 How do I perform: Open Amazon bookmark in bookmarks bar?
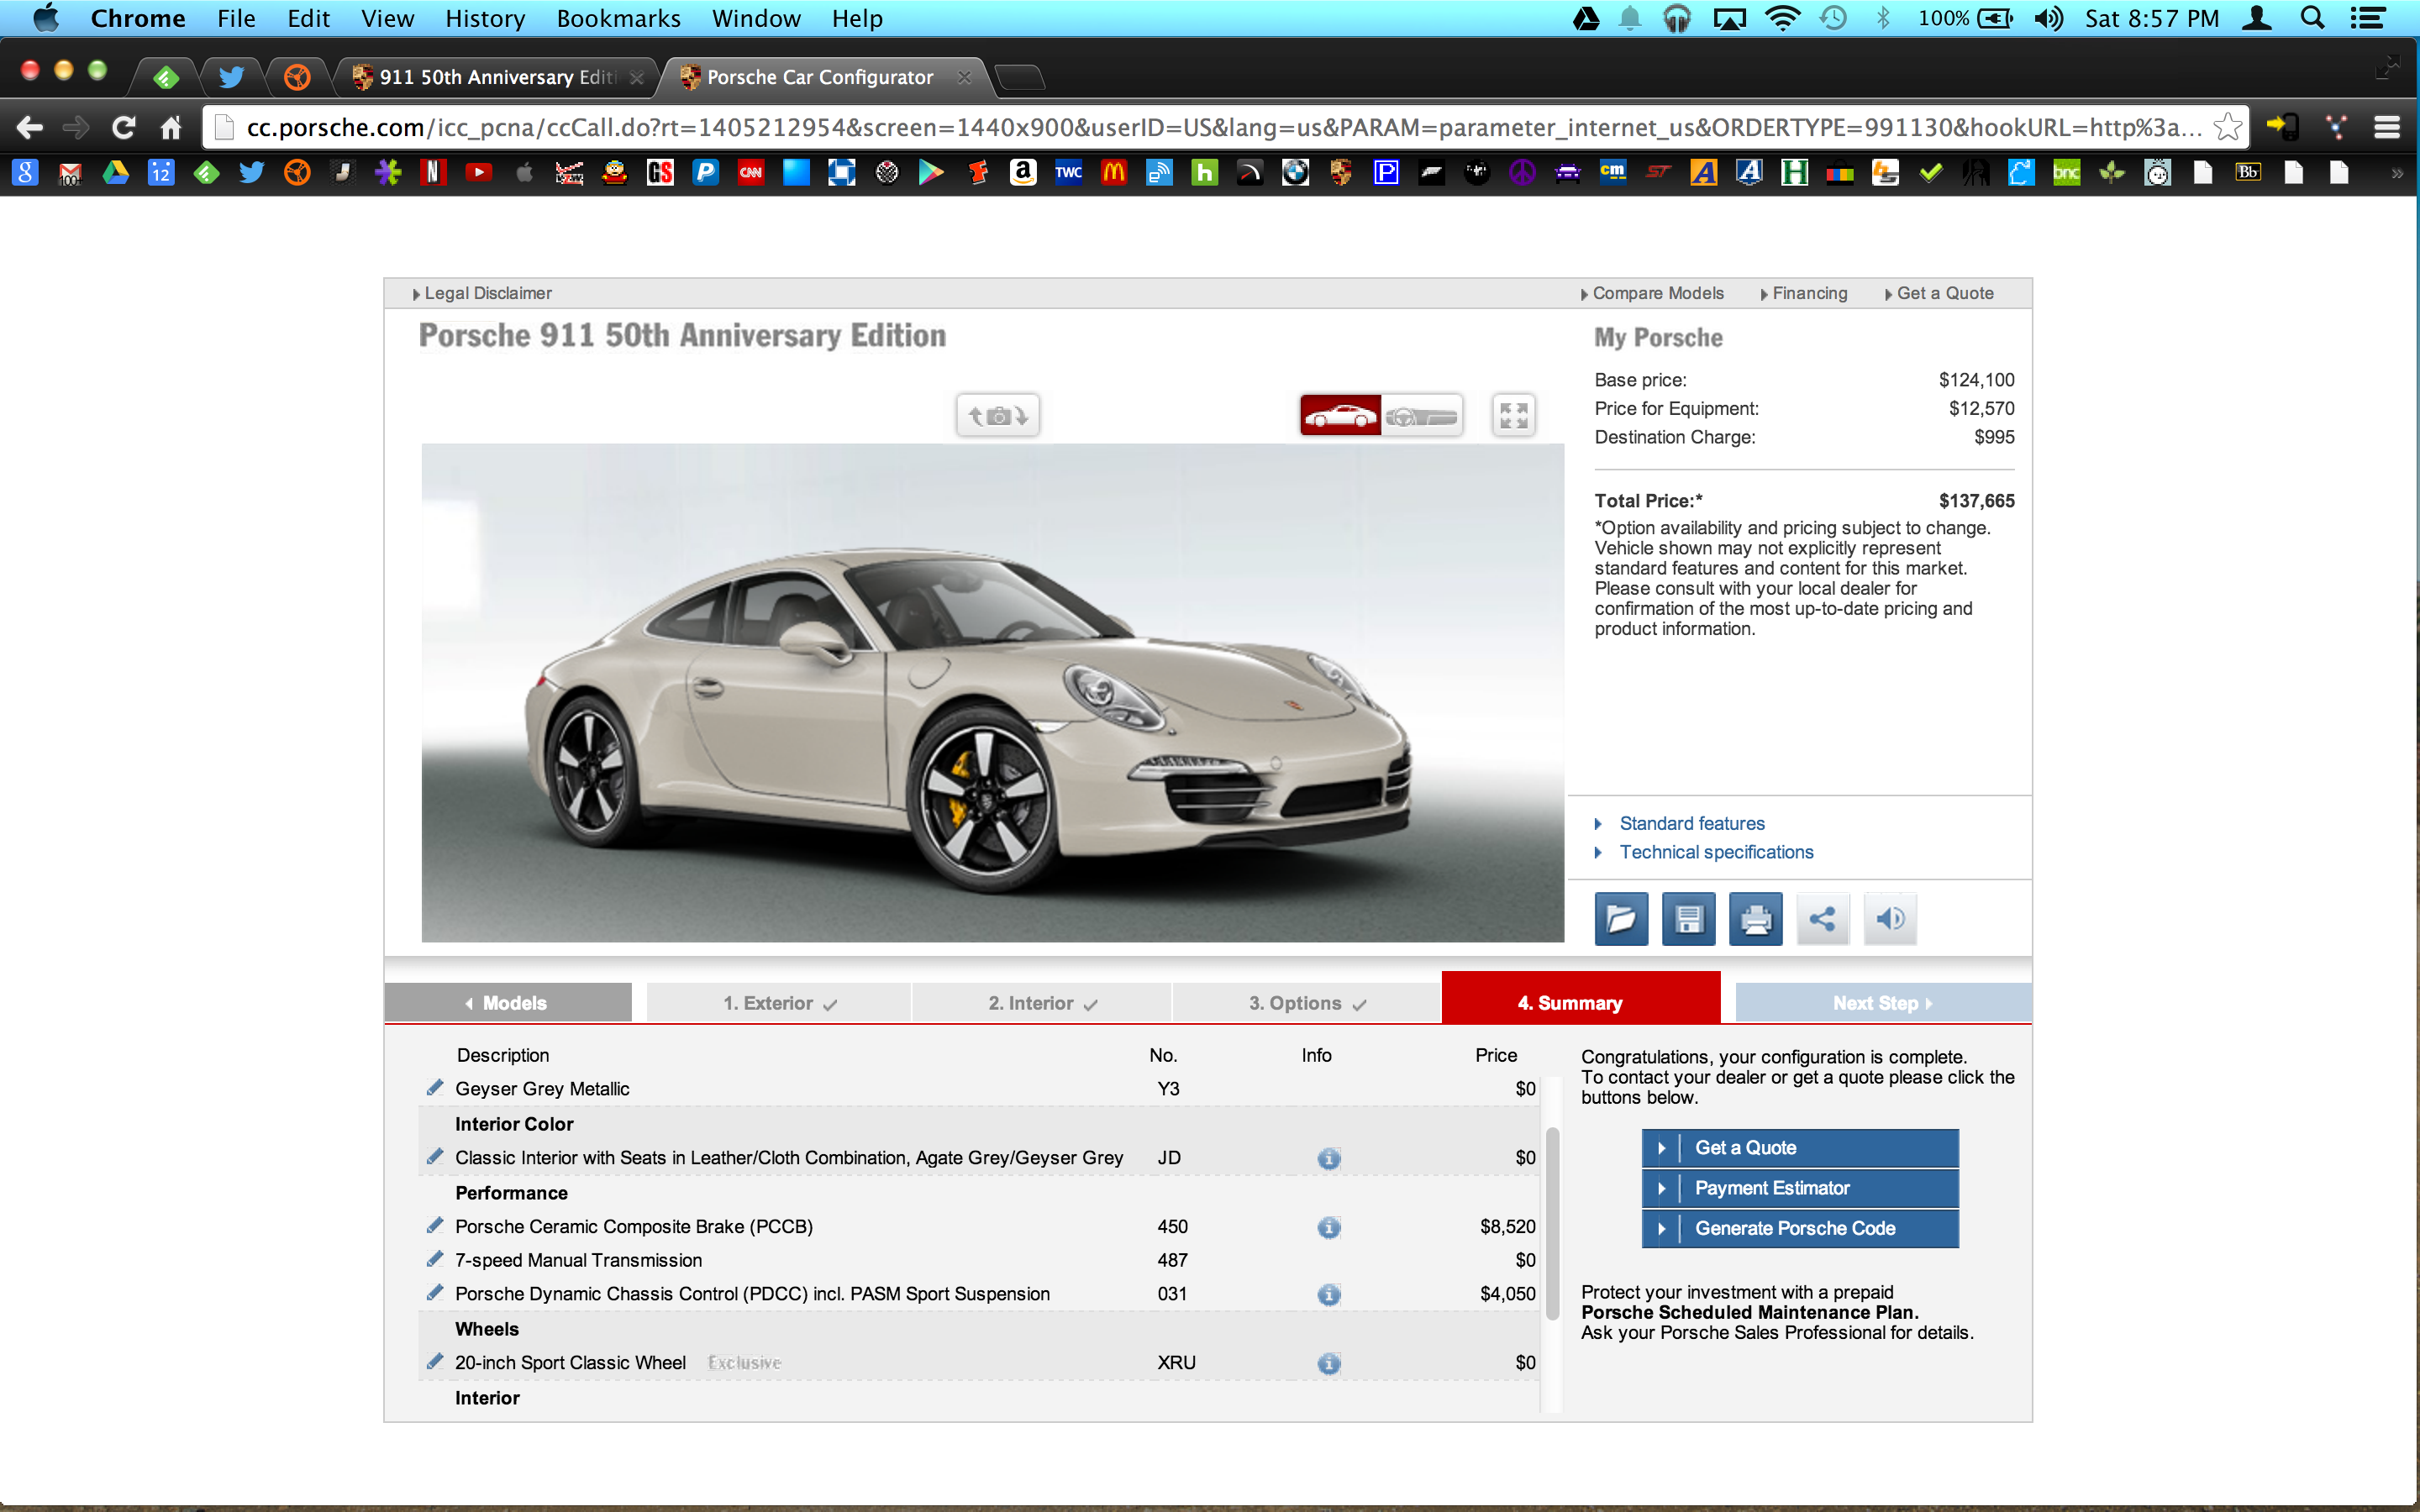click(1022, 172)
